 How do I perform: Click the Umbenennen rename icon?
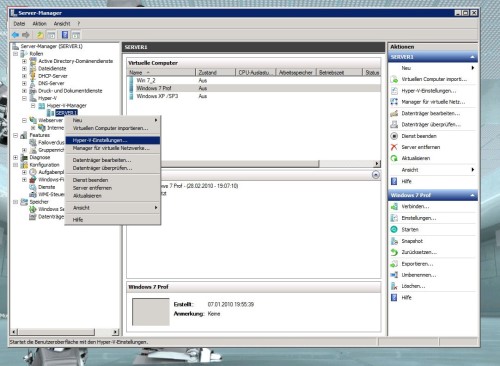pos(394,275)
